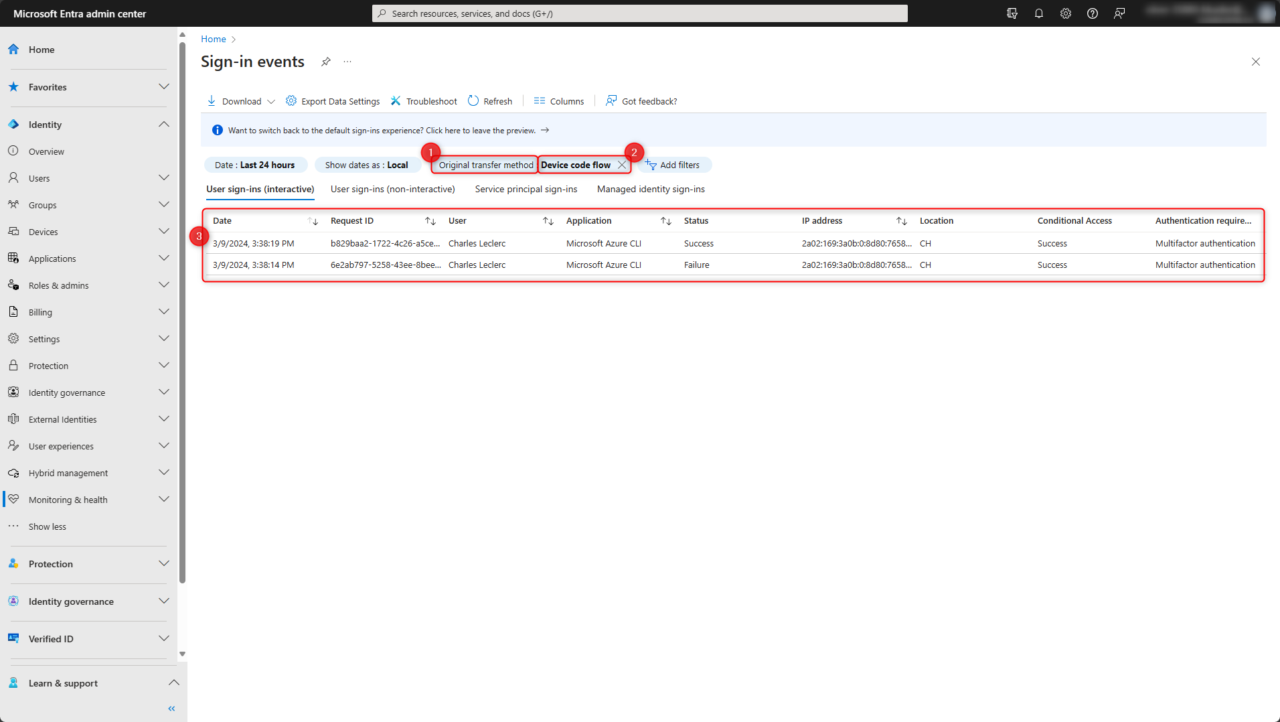This screenshot has height=722, width=1280.
Task: Pin the Sign-in events page
Action: [325, 62]
